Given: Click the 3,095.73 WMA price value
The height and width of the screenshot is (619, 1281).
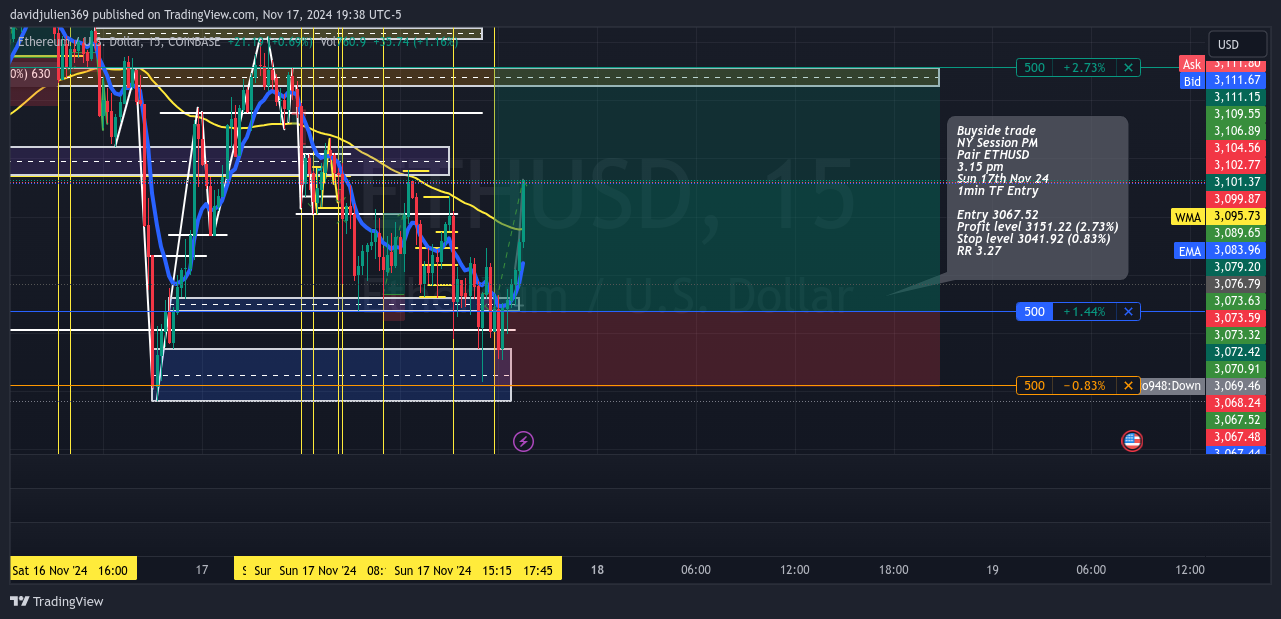Looking at the screenshot, I should [1237, 217].
